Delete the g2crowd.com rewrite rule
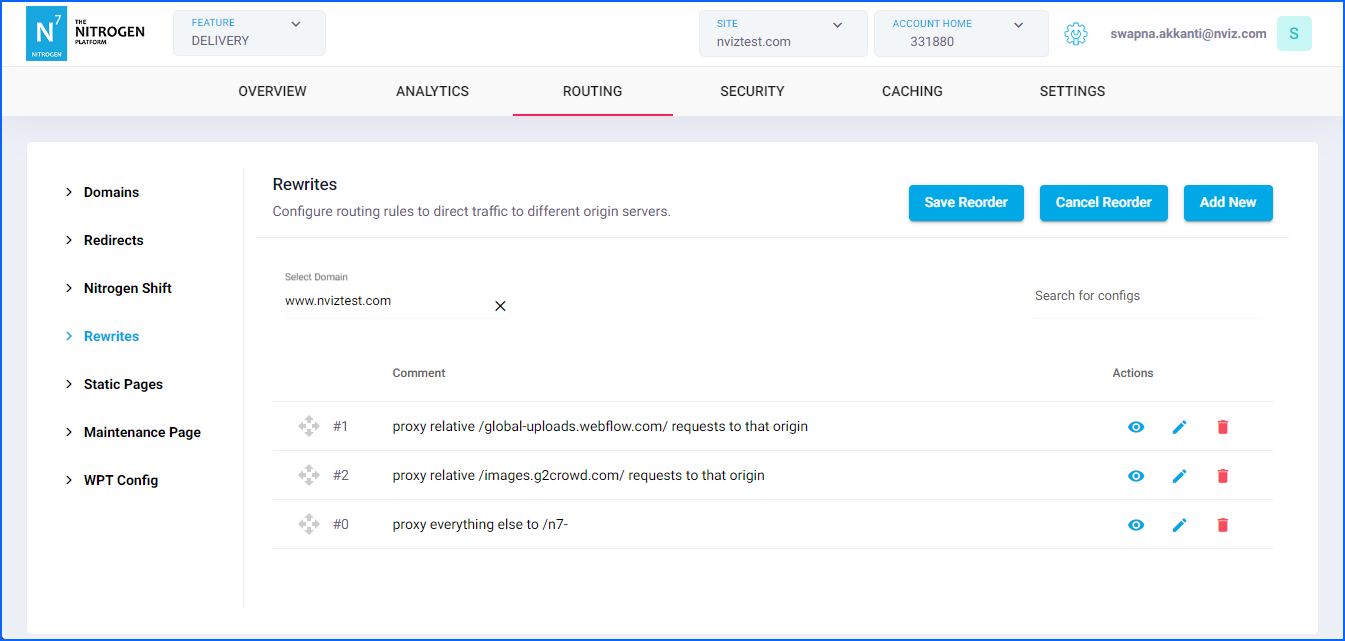This screenshot has width=1345, height=641. point(1222,476)
